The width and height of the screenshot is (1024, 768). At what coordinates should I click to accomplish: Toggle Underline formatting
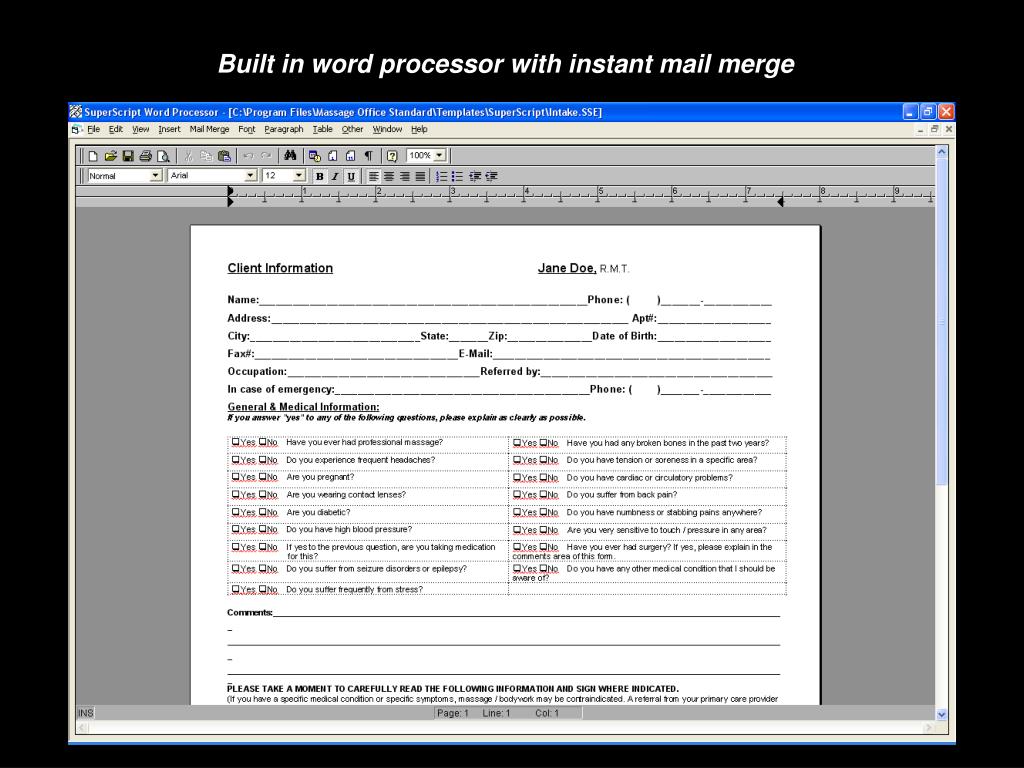(351, 176)
